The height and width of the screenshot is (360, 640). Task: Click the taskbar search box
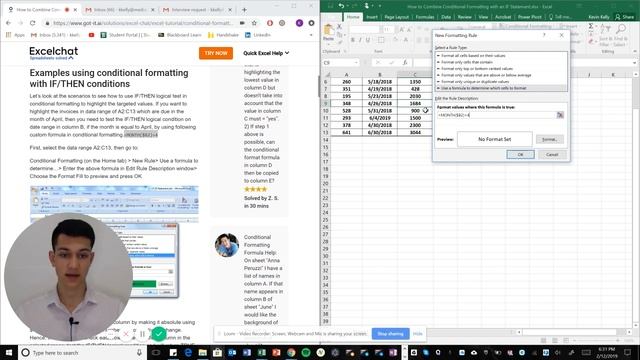[x=82, y=352]
